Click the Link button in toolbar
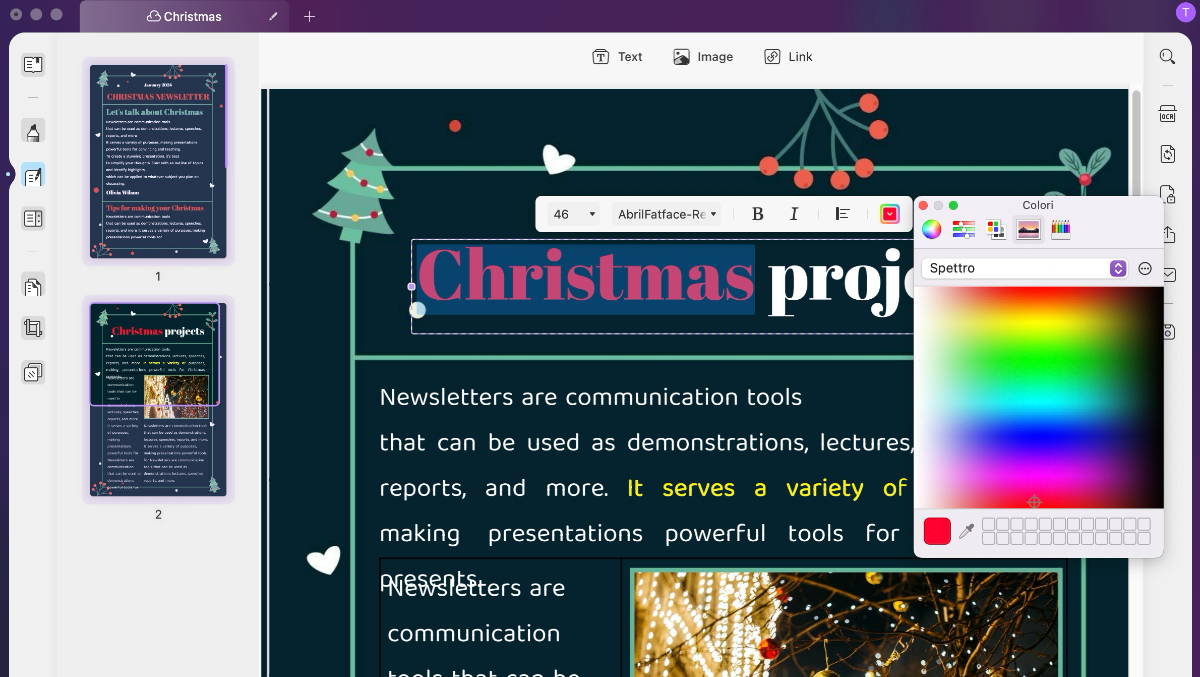The height and width of the screenshot is (677, 1200). click(788, 57)
